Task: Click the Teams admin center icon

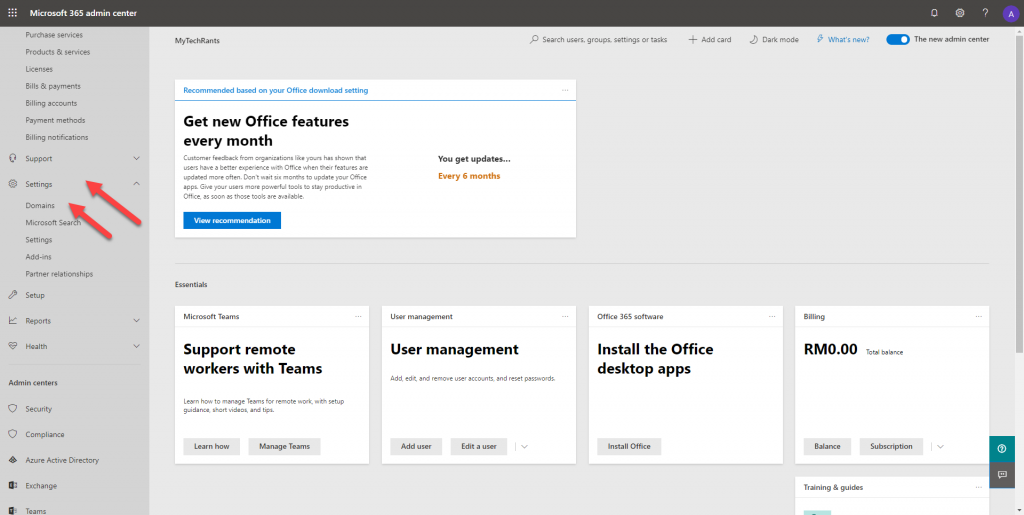Action: pyautogui.click(x=12, y=511)
